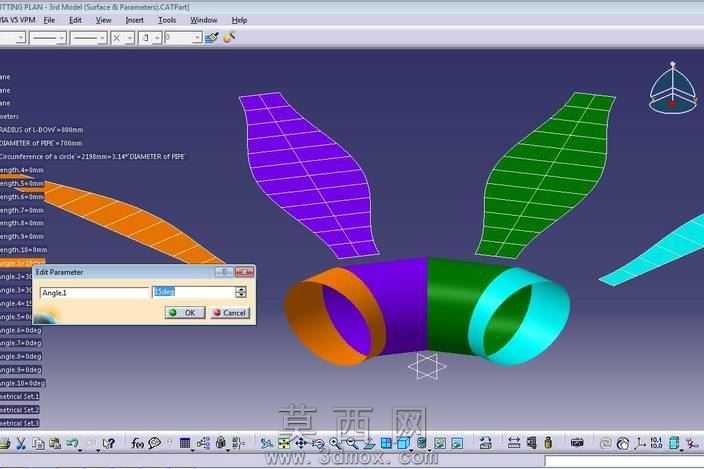Open the Tools menu

pos(167,20)
